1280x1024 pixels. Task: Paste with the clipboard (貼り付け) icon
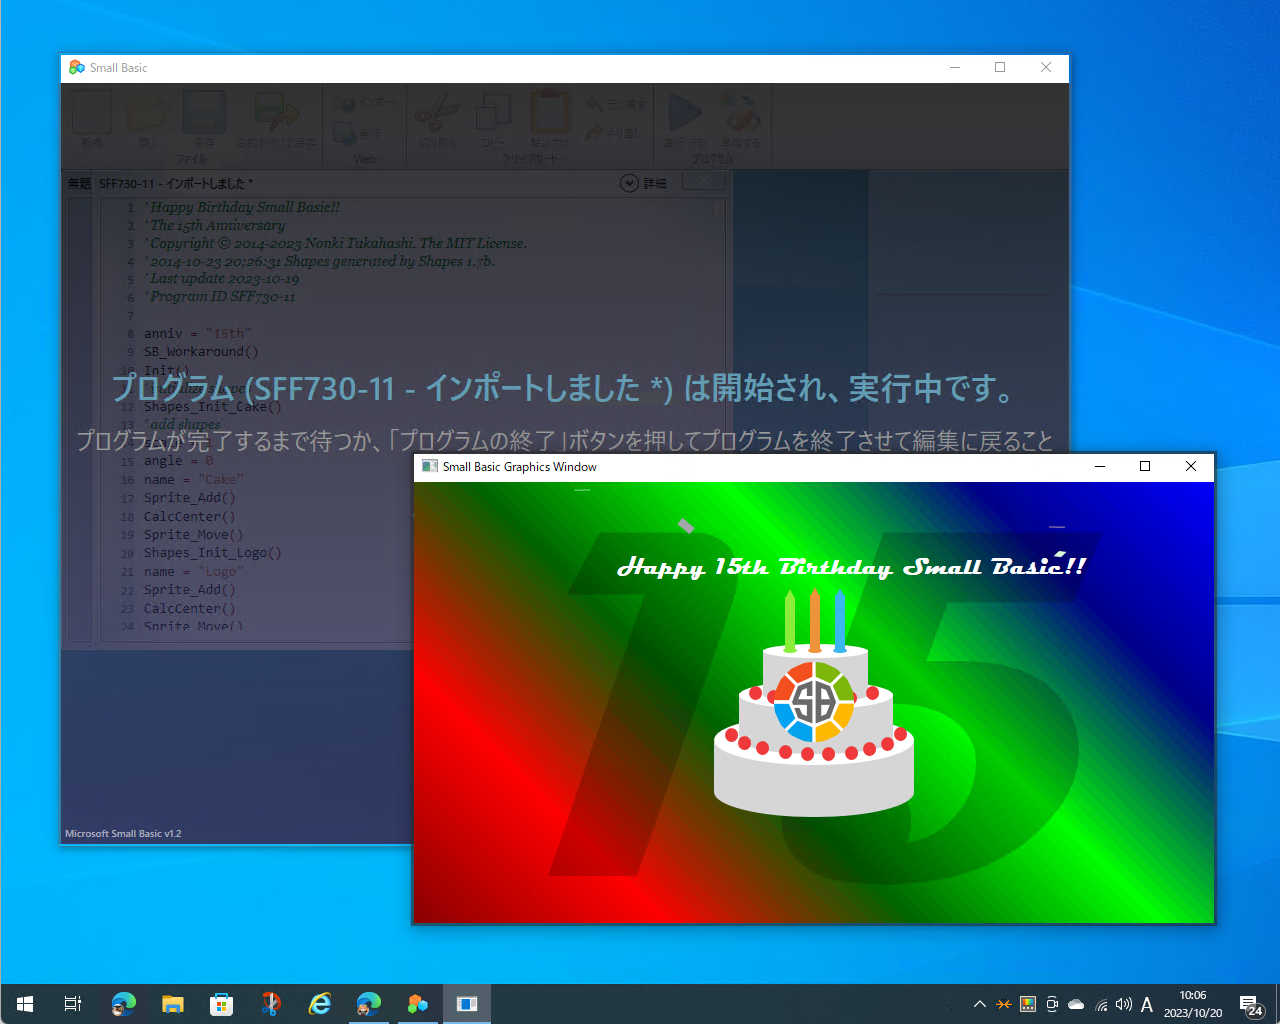[x=549, y=113]
